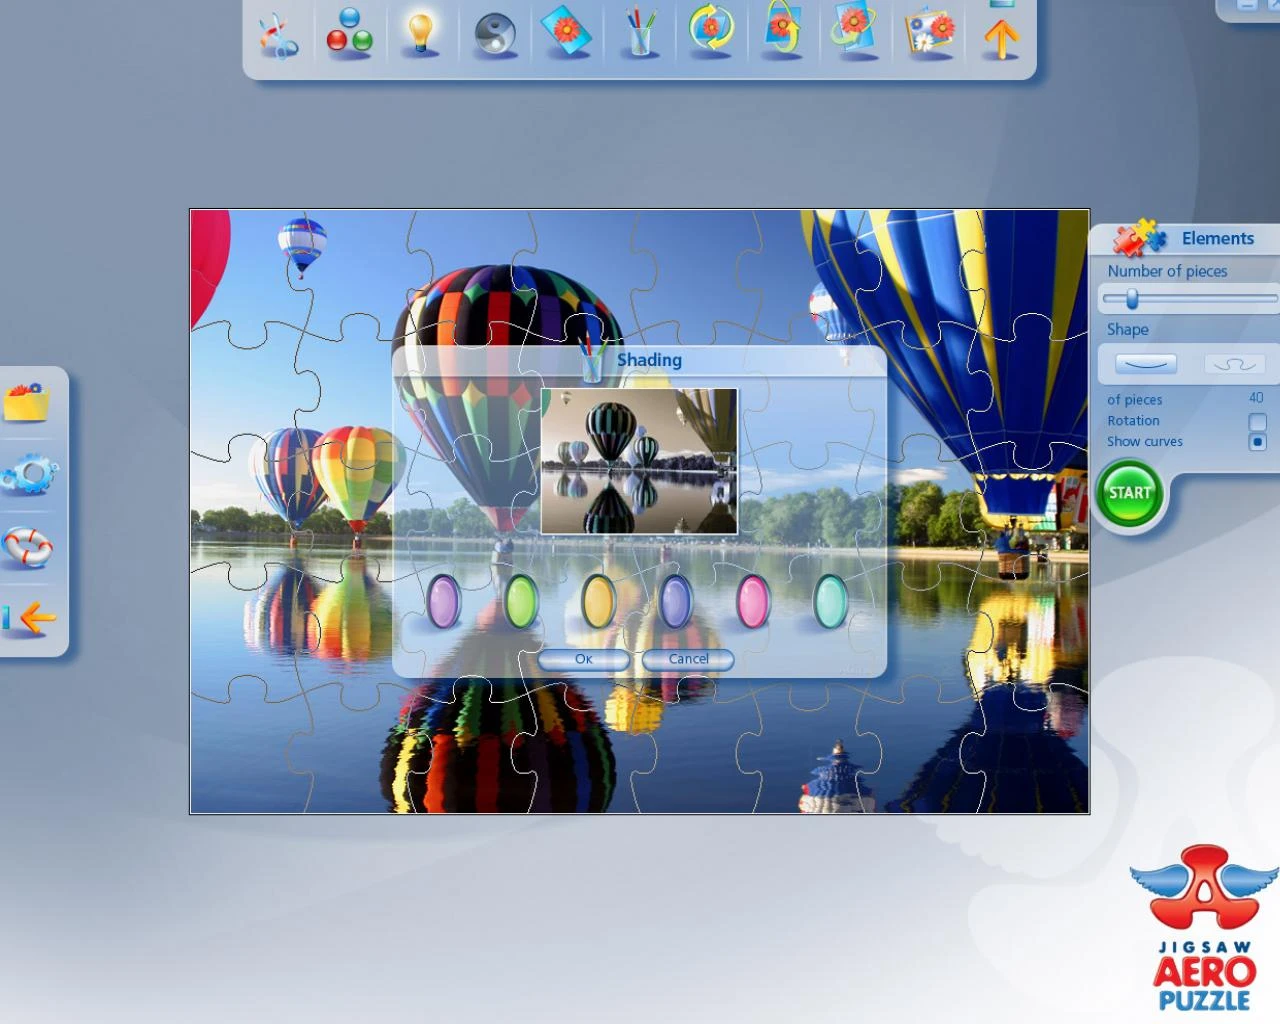Choose the purple shading color
Viewport: 1280px width, 1024px height.
[443, 601]
